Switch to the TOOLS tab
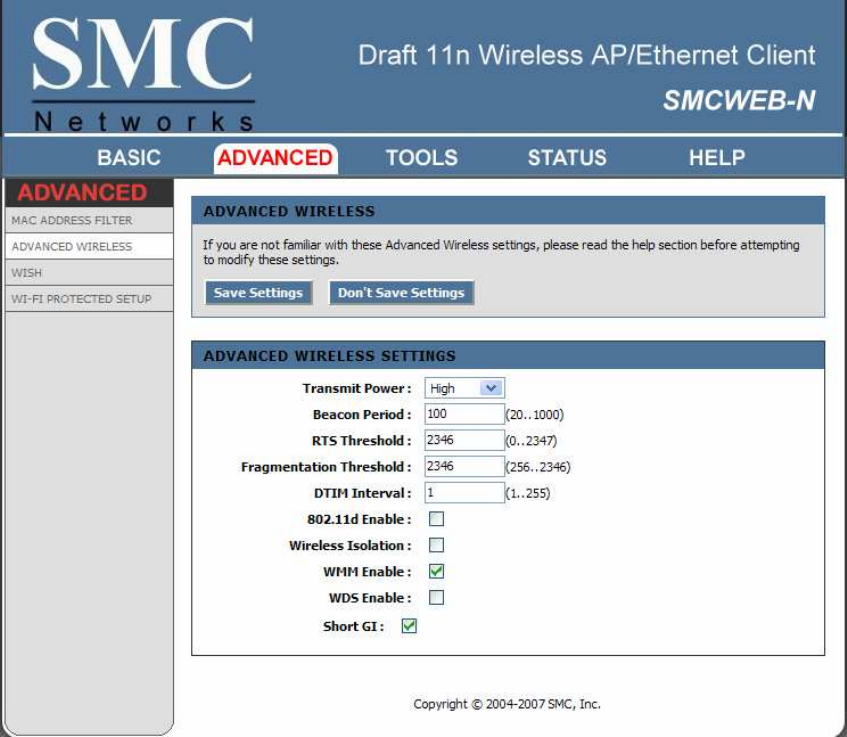 [421, 158]
